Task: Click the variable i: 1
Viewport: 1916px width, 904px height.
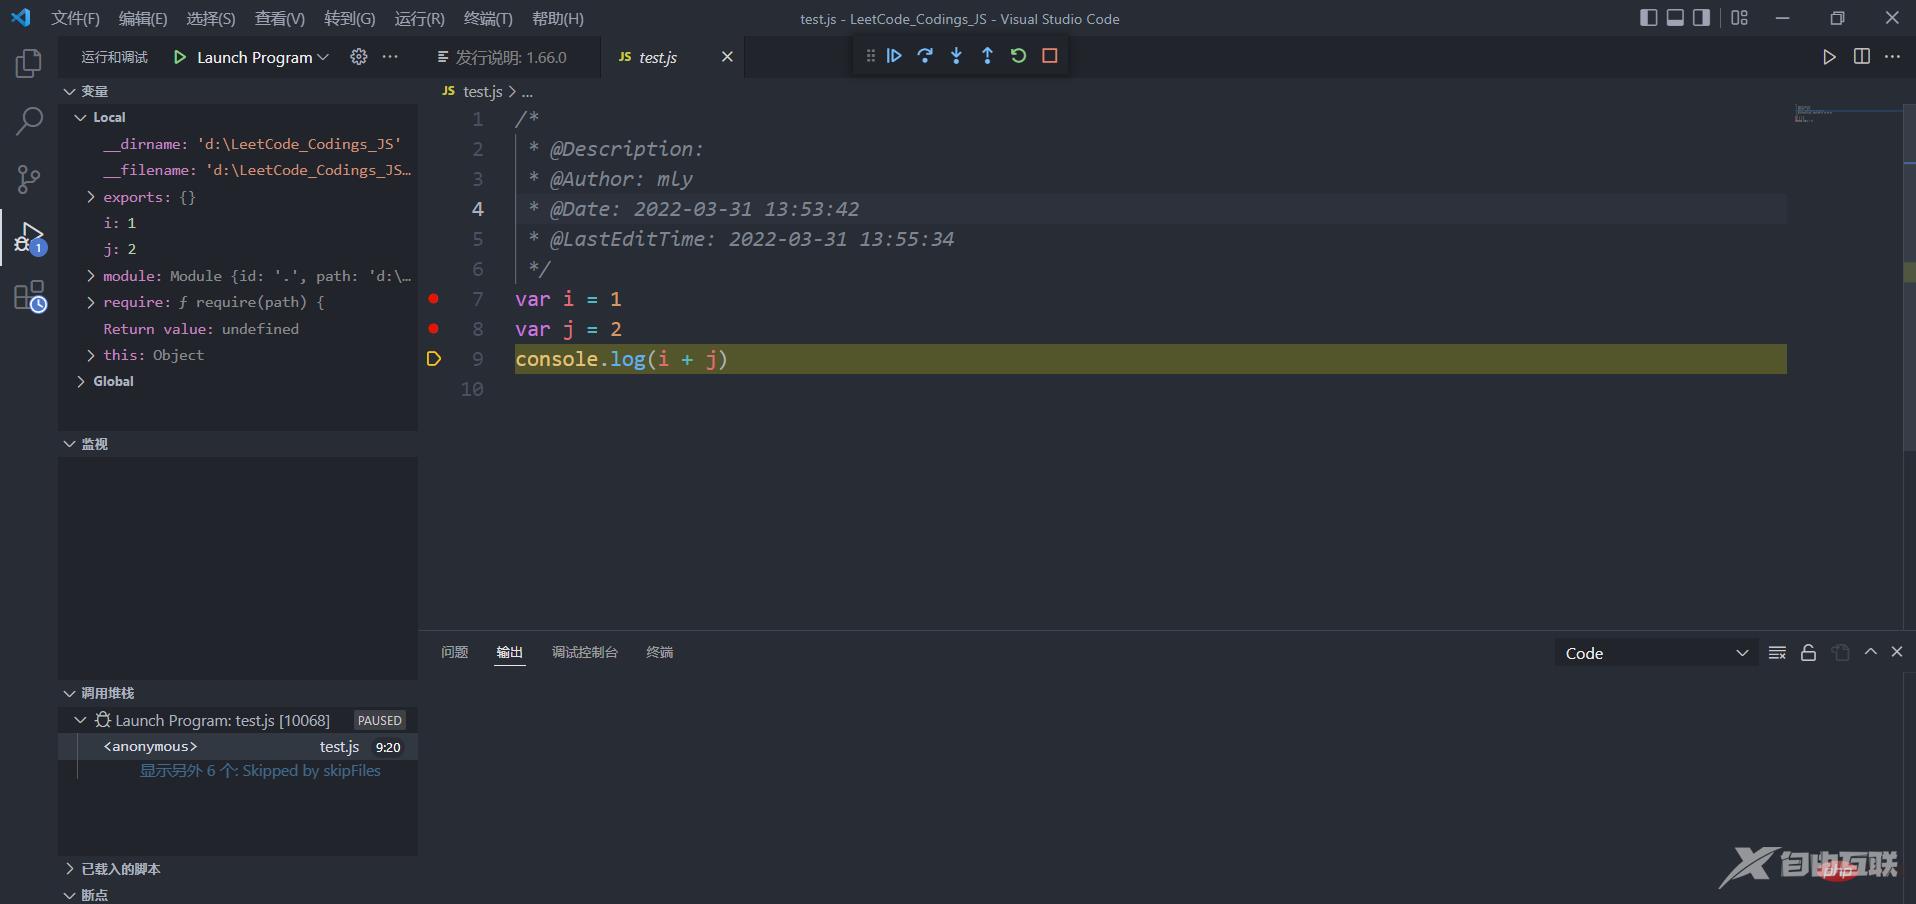Action: [119, 223]
